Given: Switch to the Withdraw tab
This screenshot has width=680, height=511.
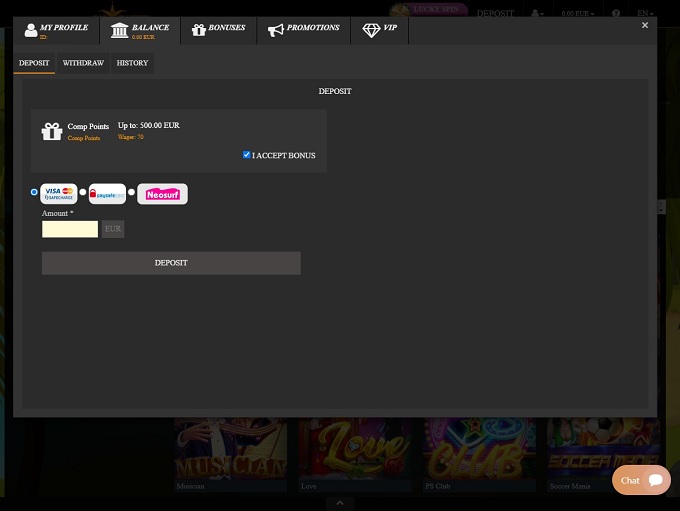Looking at the screenshot, I should point(83,63).
